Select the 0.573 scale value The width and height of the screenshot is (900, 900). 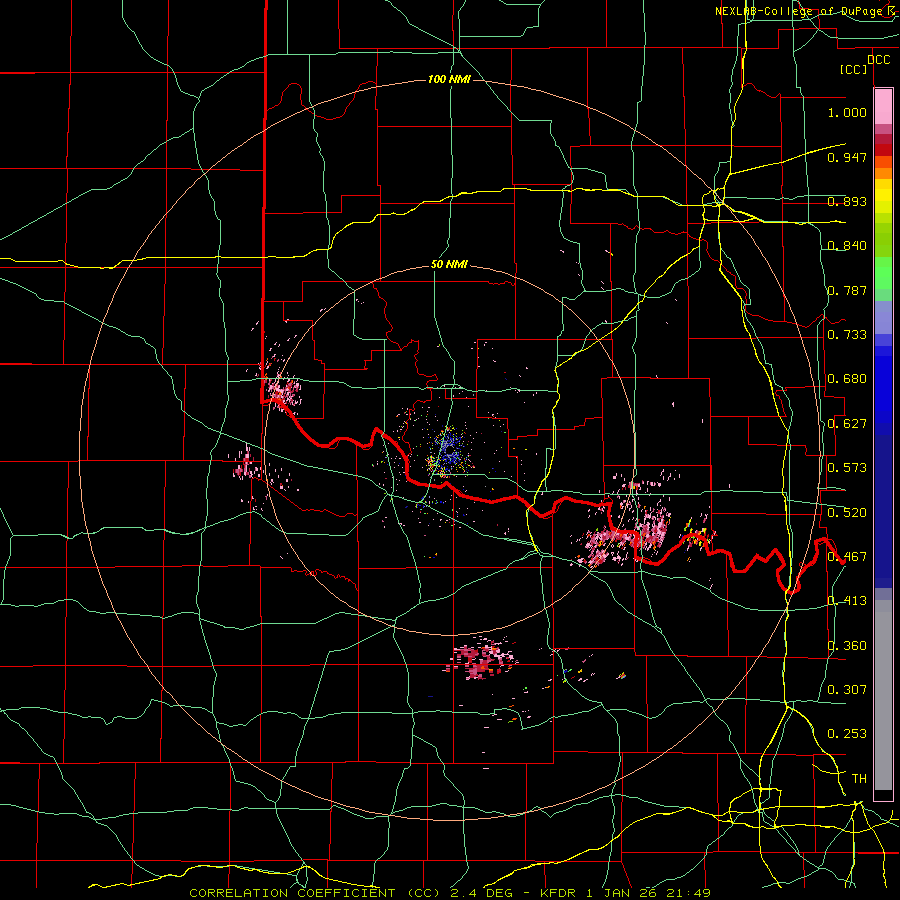847,468
